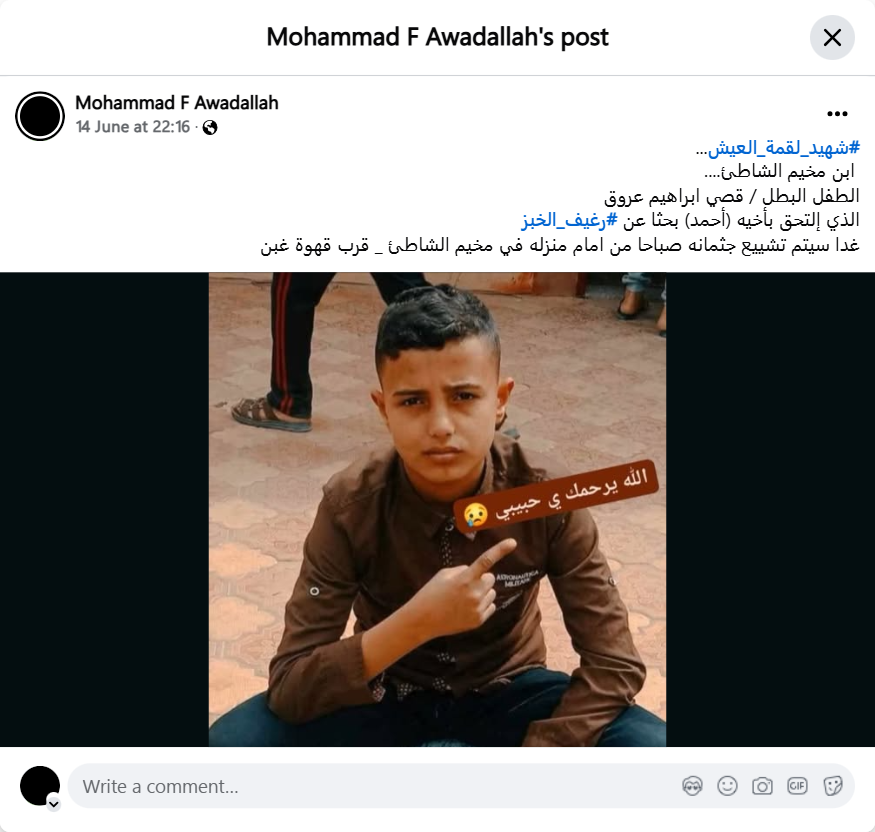Open the hashtag رغيف_الخبز
This screenshot has width=875, height=832.
coord(569,220)
